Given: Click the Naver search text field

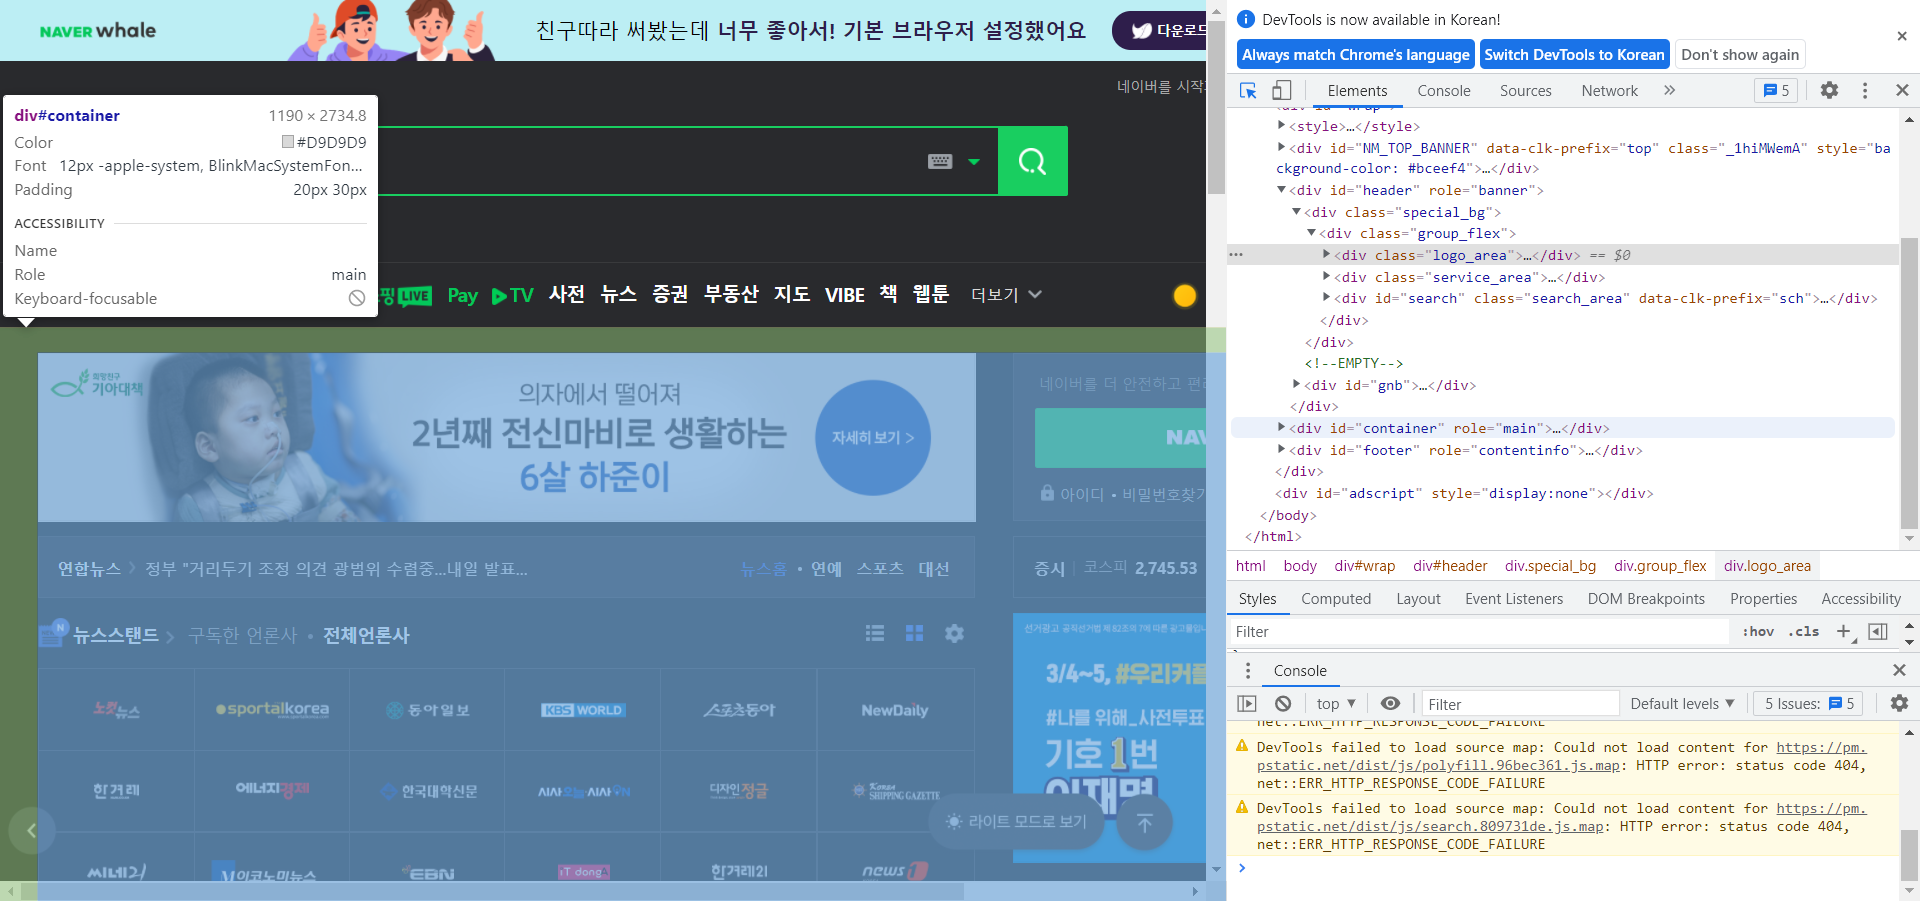Looking at the screenshot, I should 650,161.
